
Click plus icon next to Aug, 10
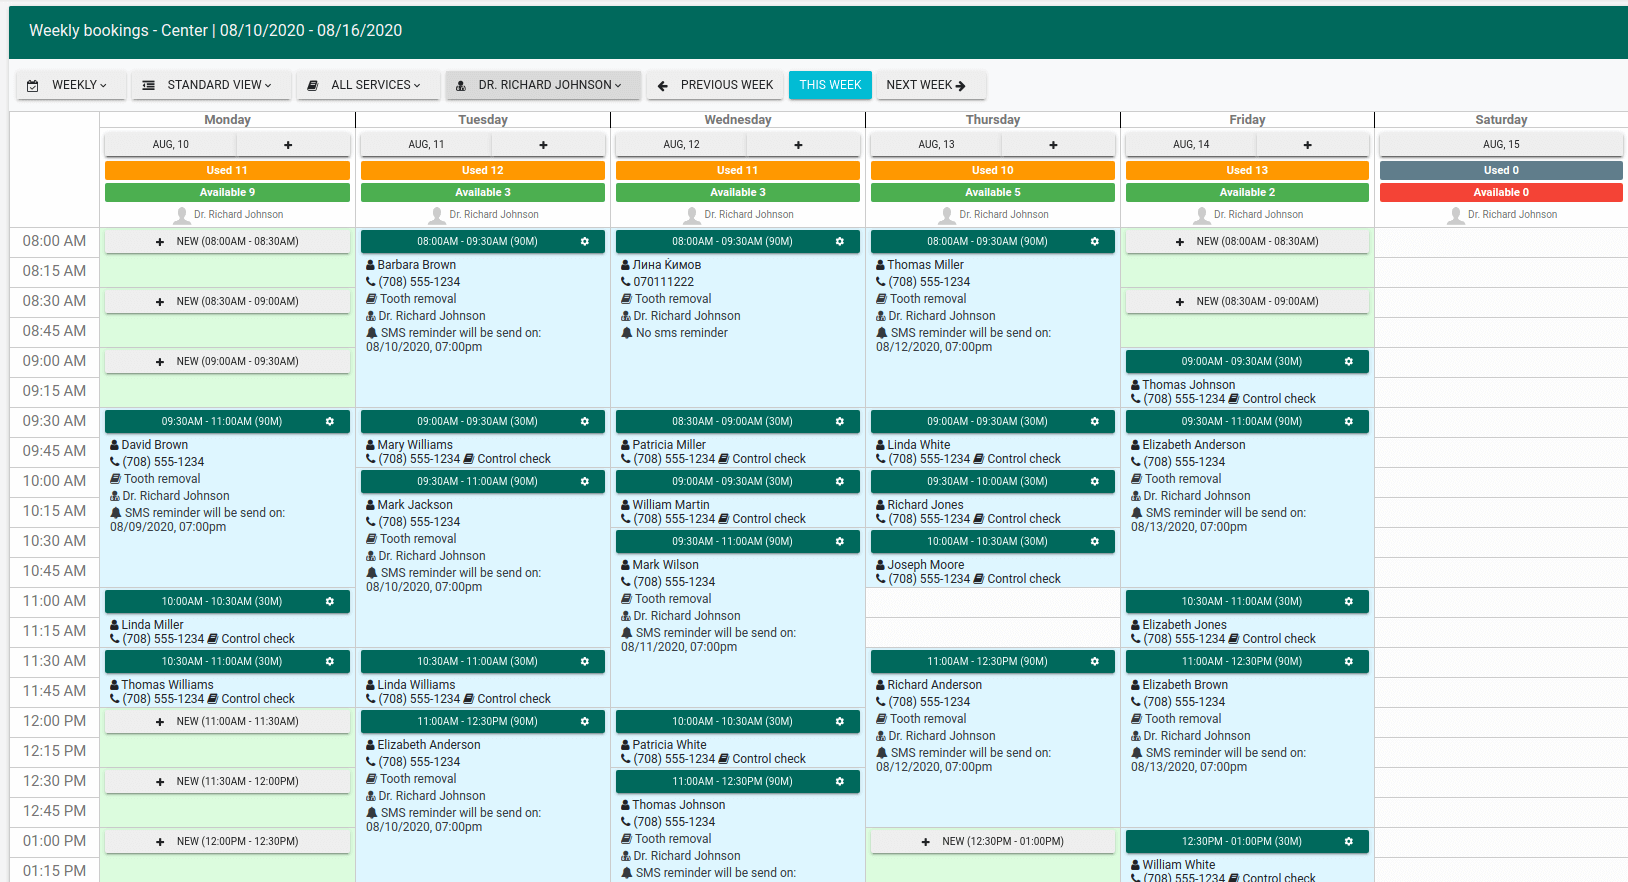pos(288,145)
